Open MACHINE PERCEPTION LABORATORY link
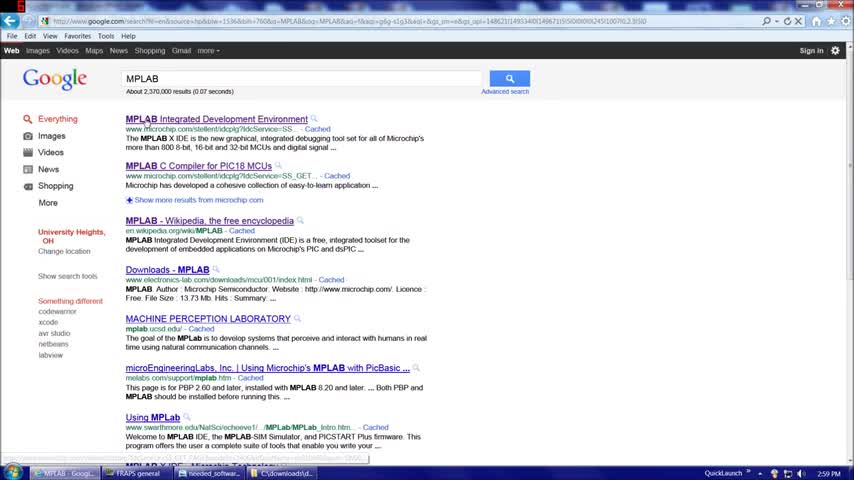 pos(208,319)
